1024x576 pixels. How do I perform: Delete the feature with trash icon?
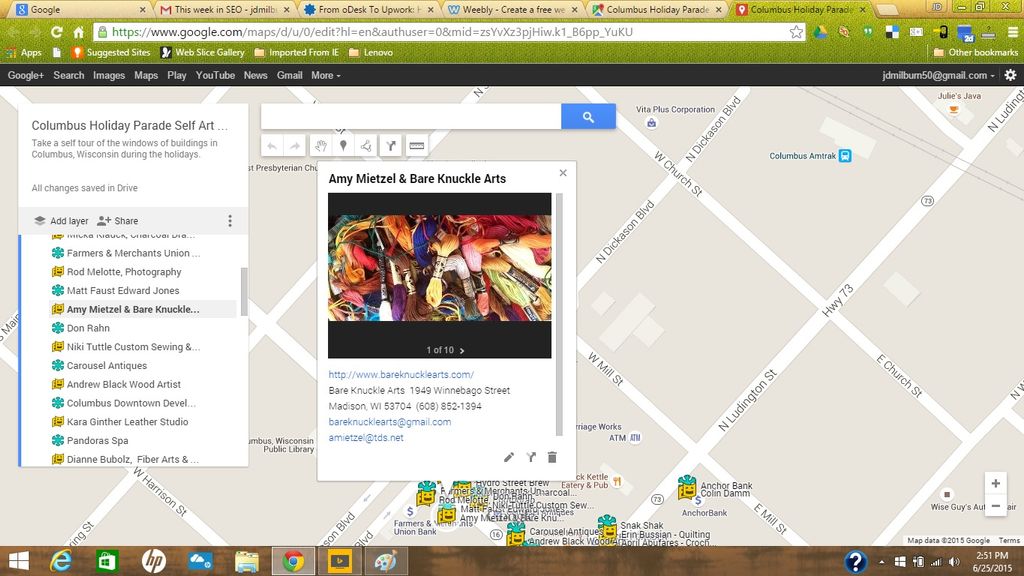click(552, 457)
